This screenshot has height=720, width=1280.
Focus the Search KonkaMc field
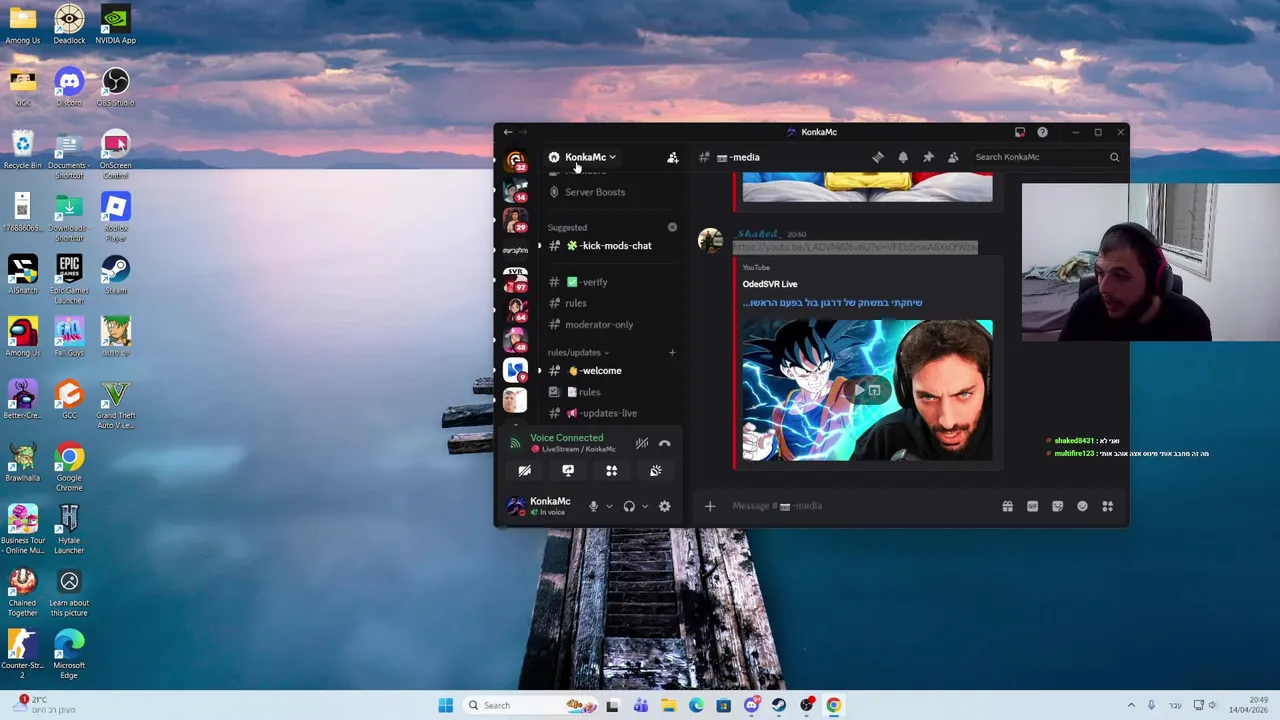(1047, 157)
